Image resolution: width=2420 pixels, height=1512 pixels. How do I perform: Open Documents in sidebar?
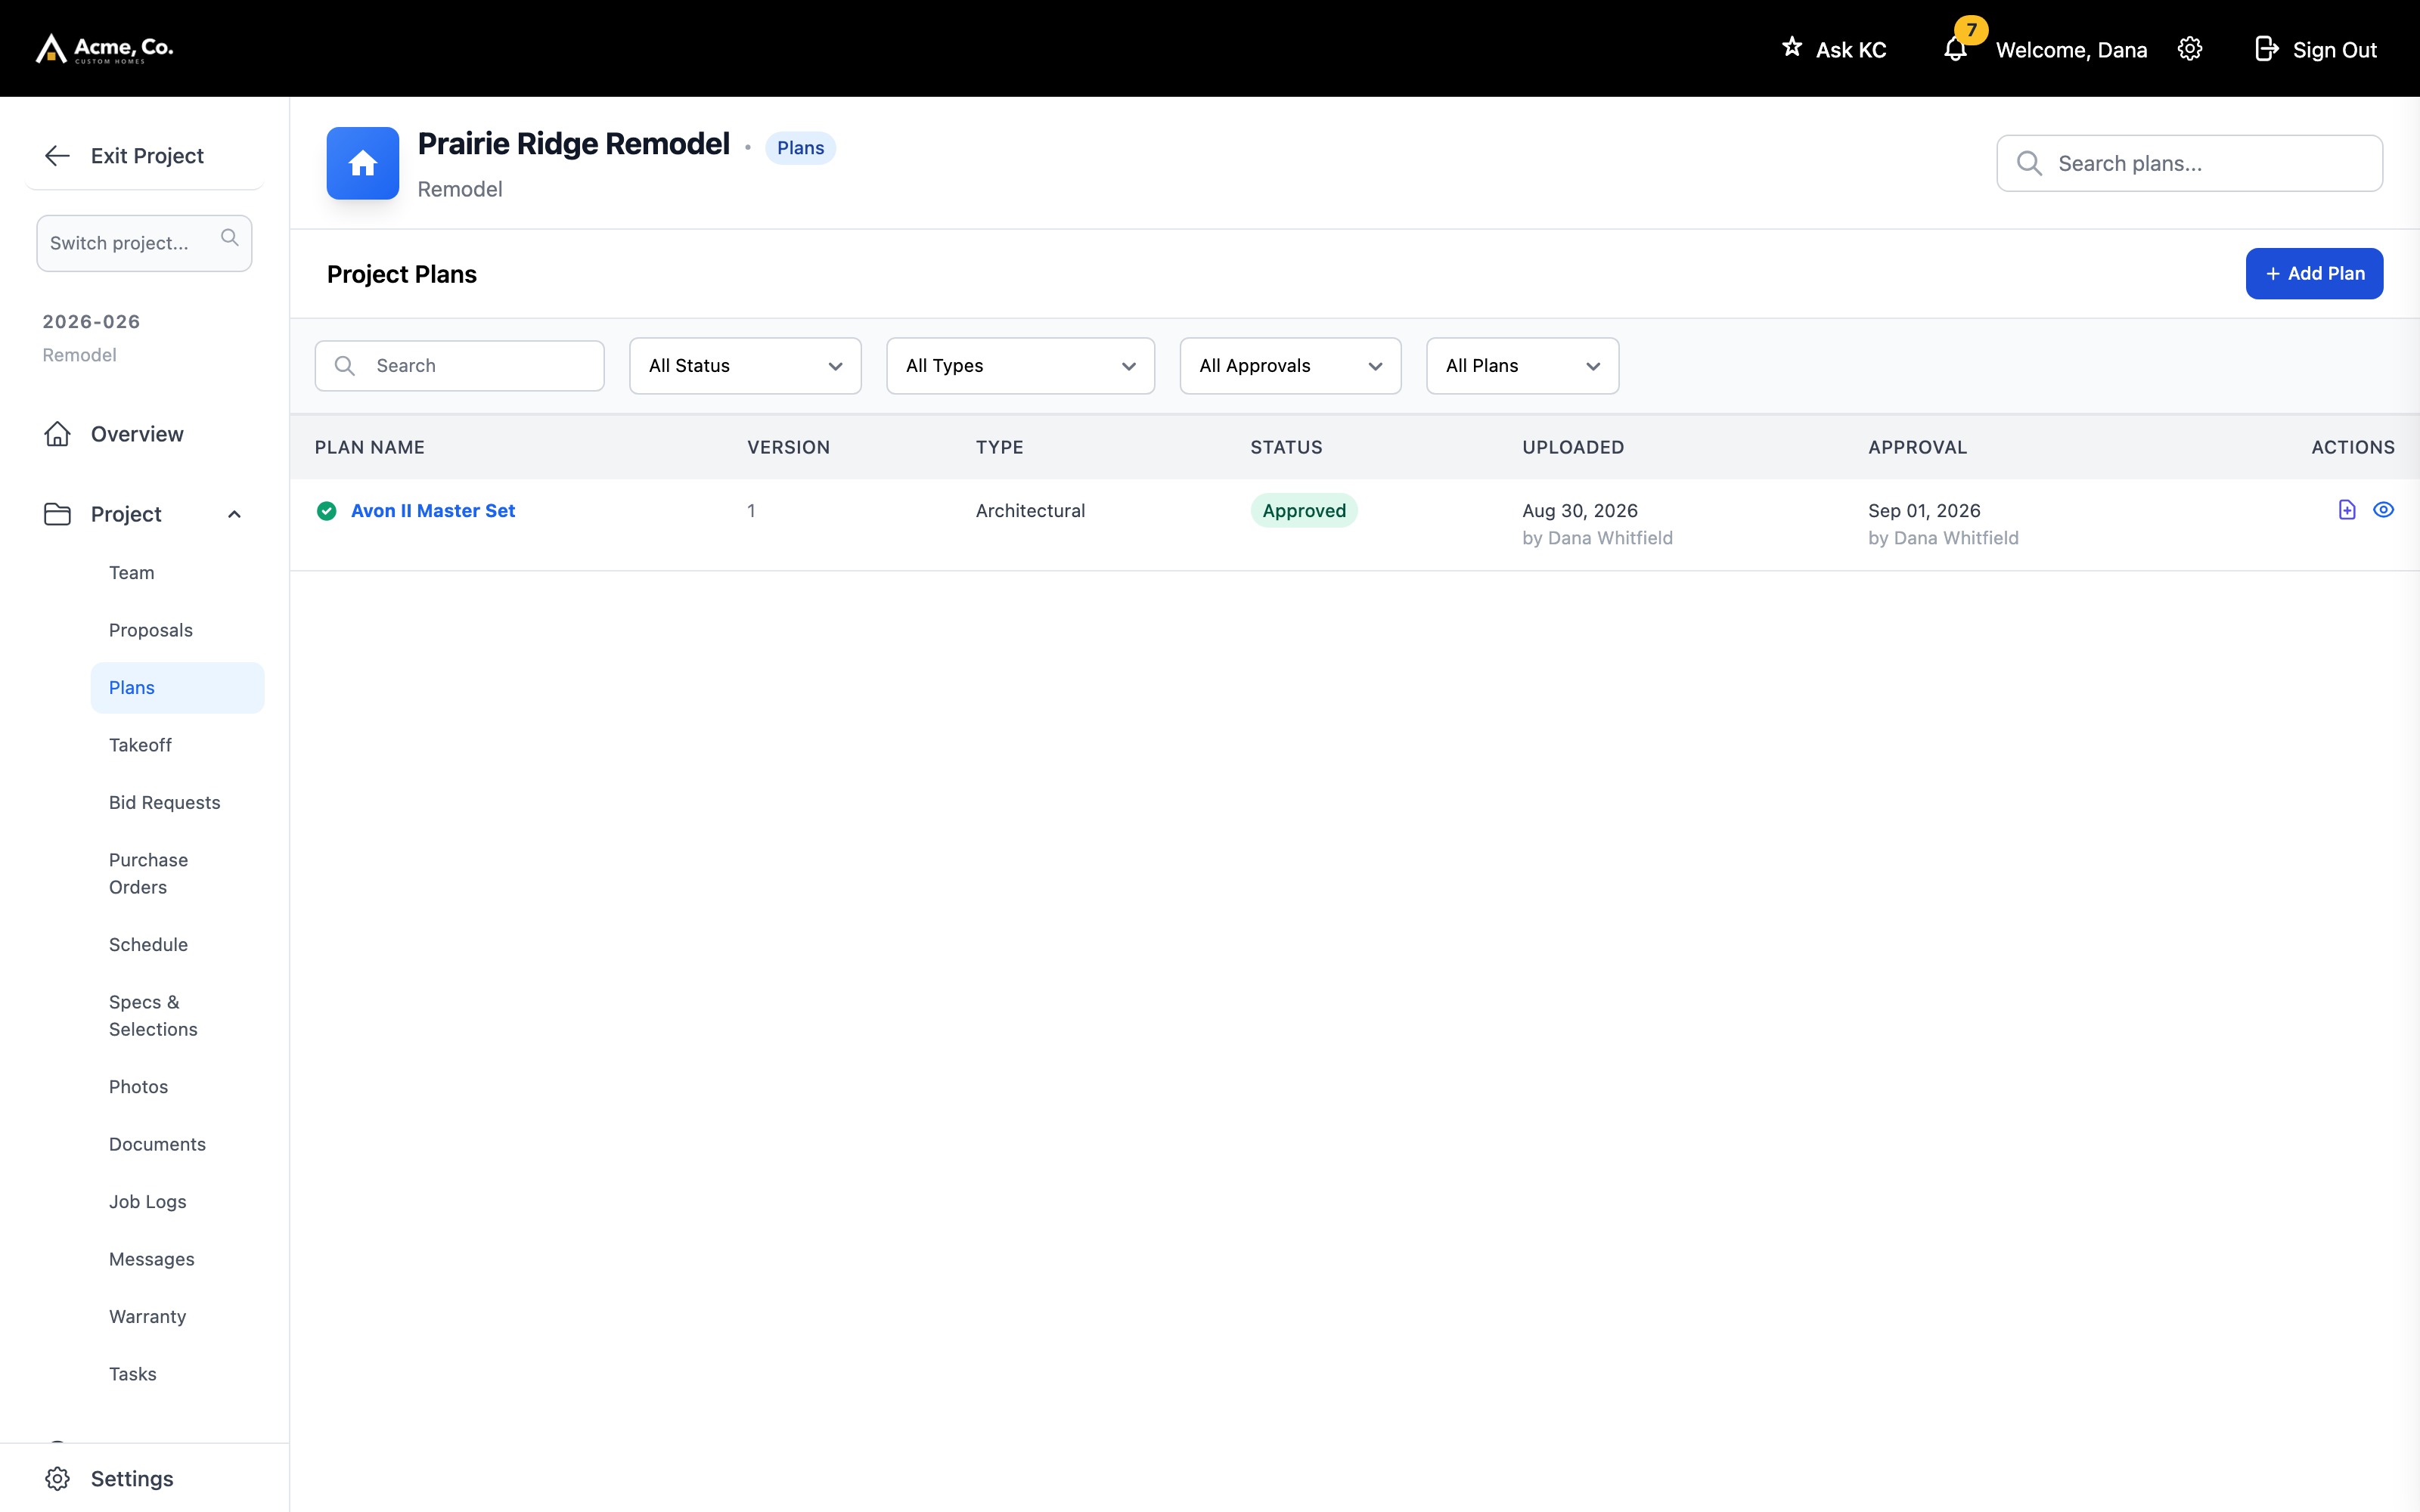click(157, 1144)
